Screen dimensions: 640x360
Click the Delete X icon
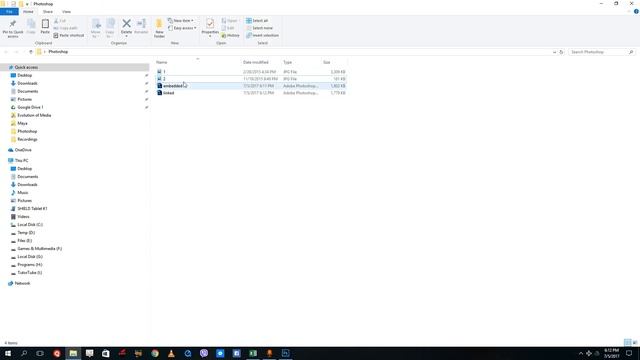pyautogui.click(x=127, y=24)
